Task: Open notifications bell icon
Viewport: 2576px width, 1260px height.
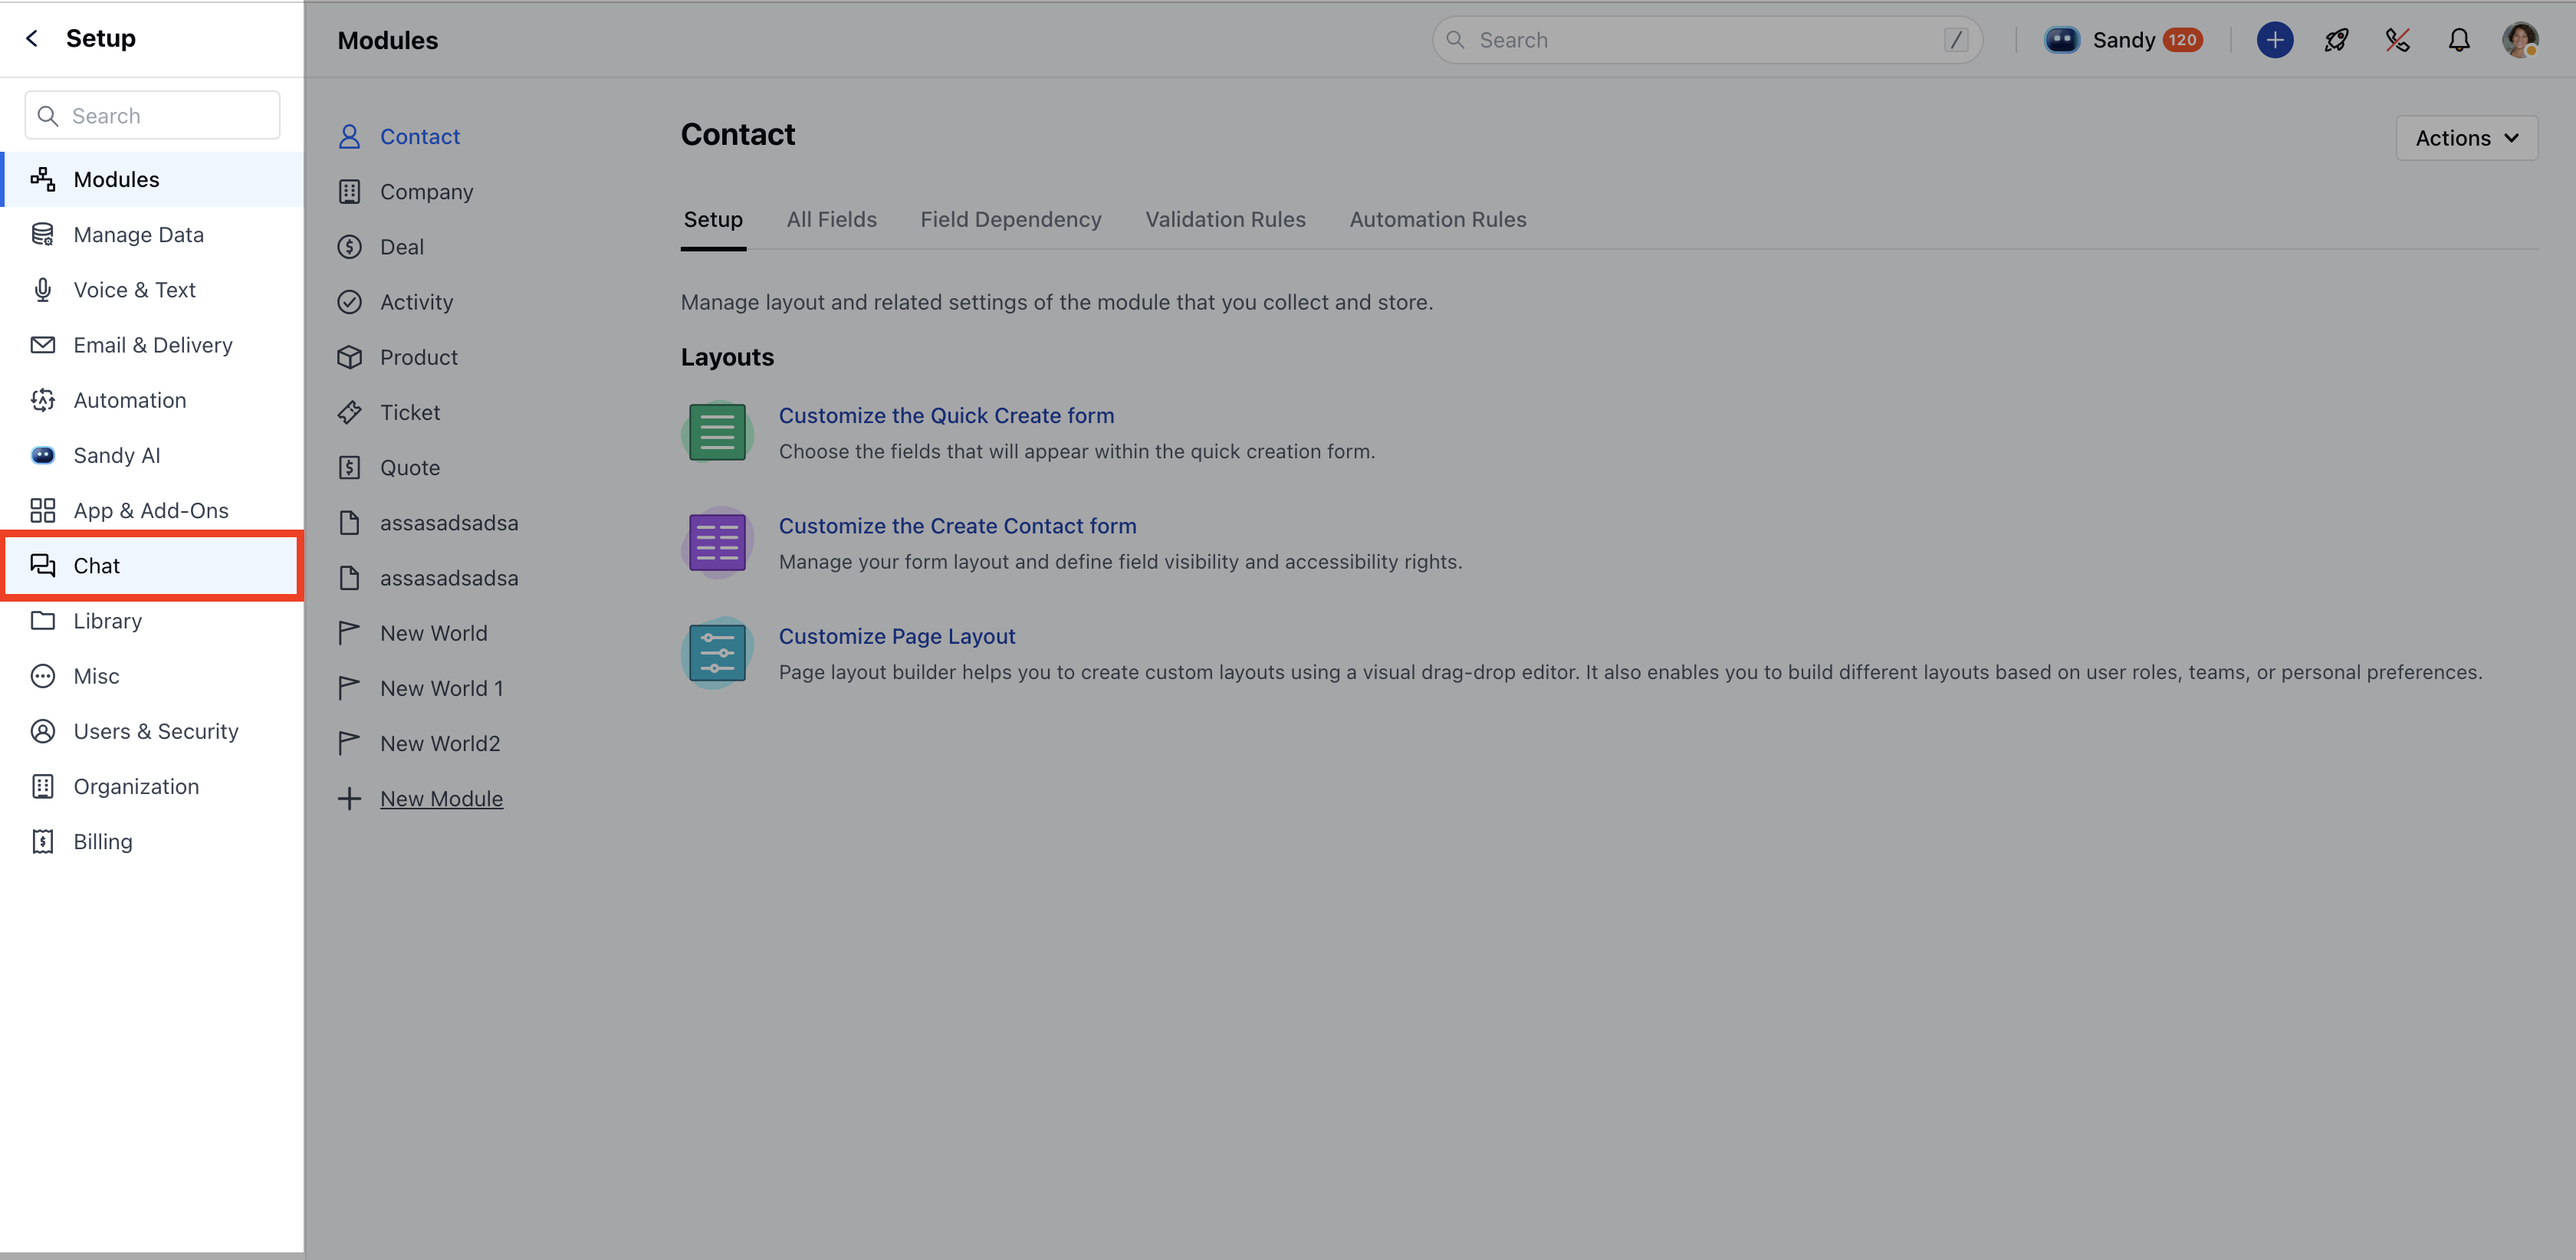Action: coord(2459,40)
